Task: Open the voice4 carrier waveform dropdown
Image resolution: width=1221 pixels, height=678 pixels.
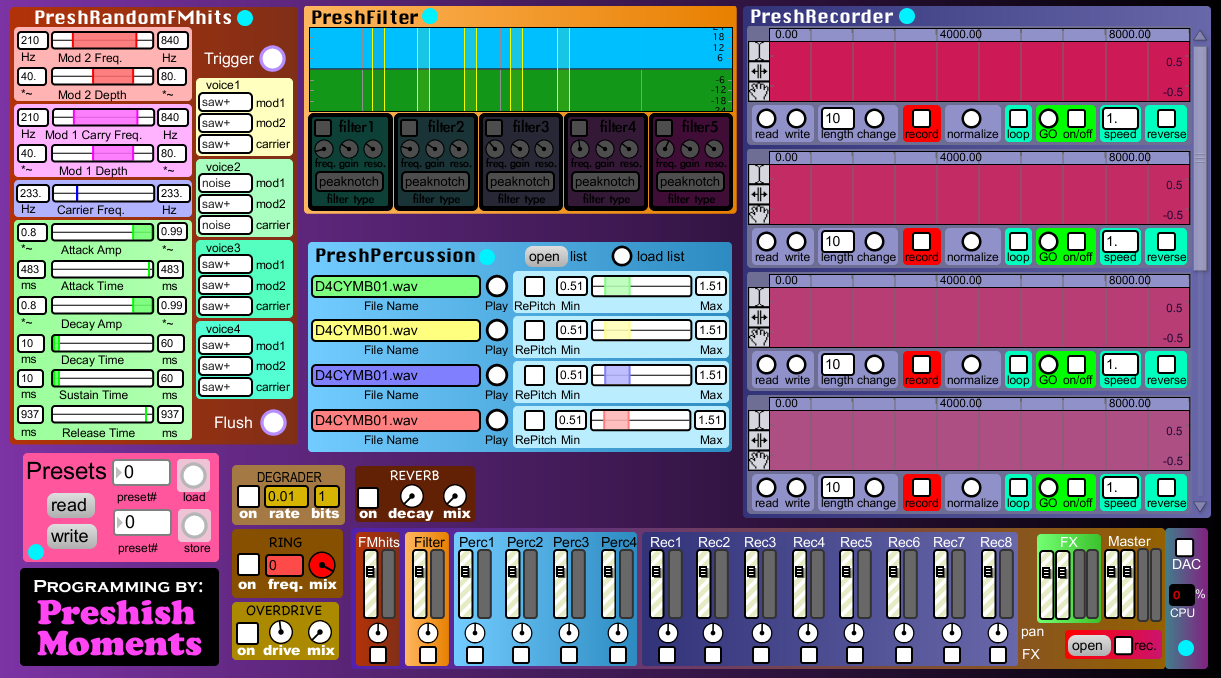Action: [225, 387]
